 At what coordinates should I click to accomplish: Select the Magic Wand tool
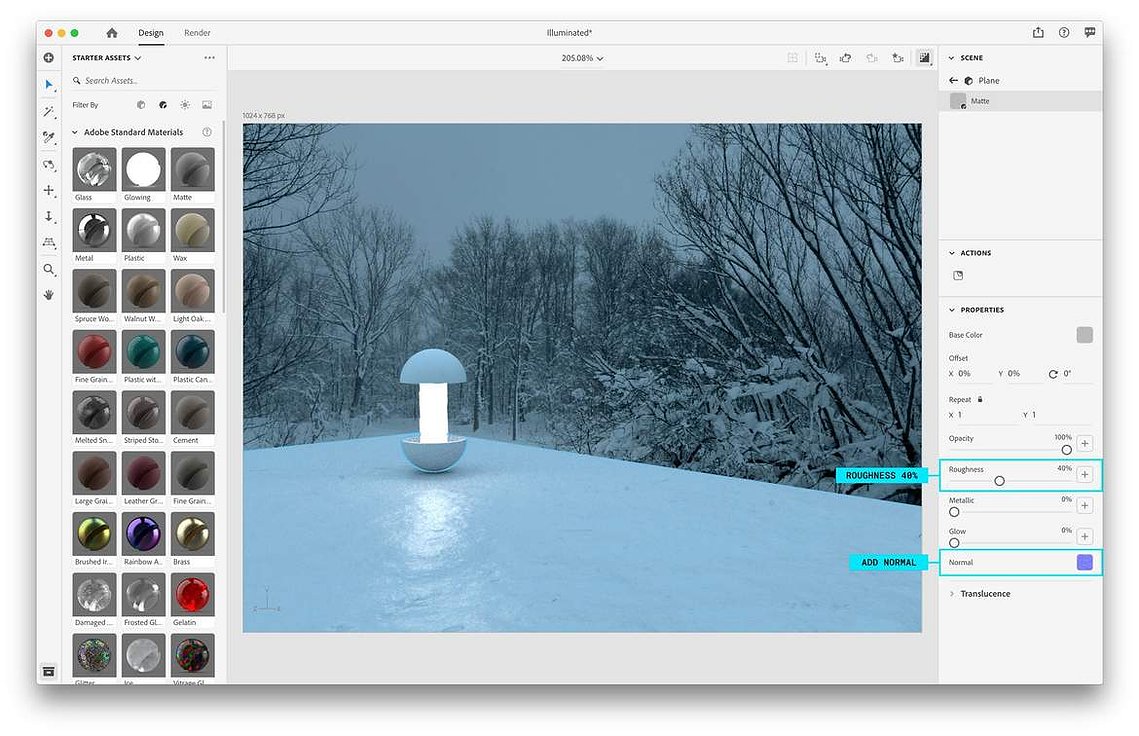(49, 111)
